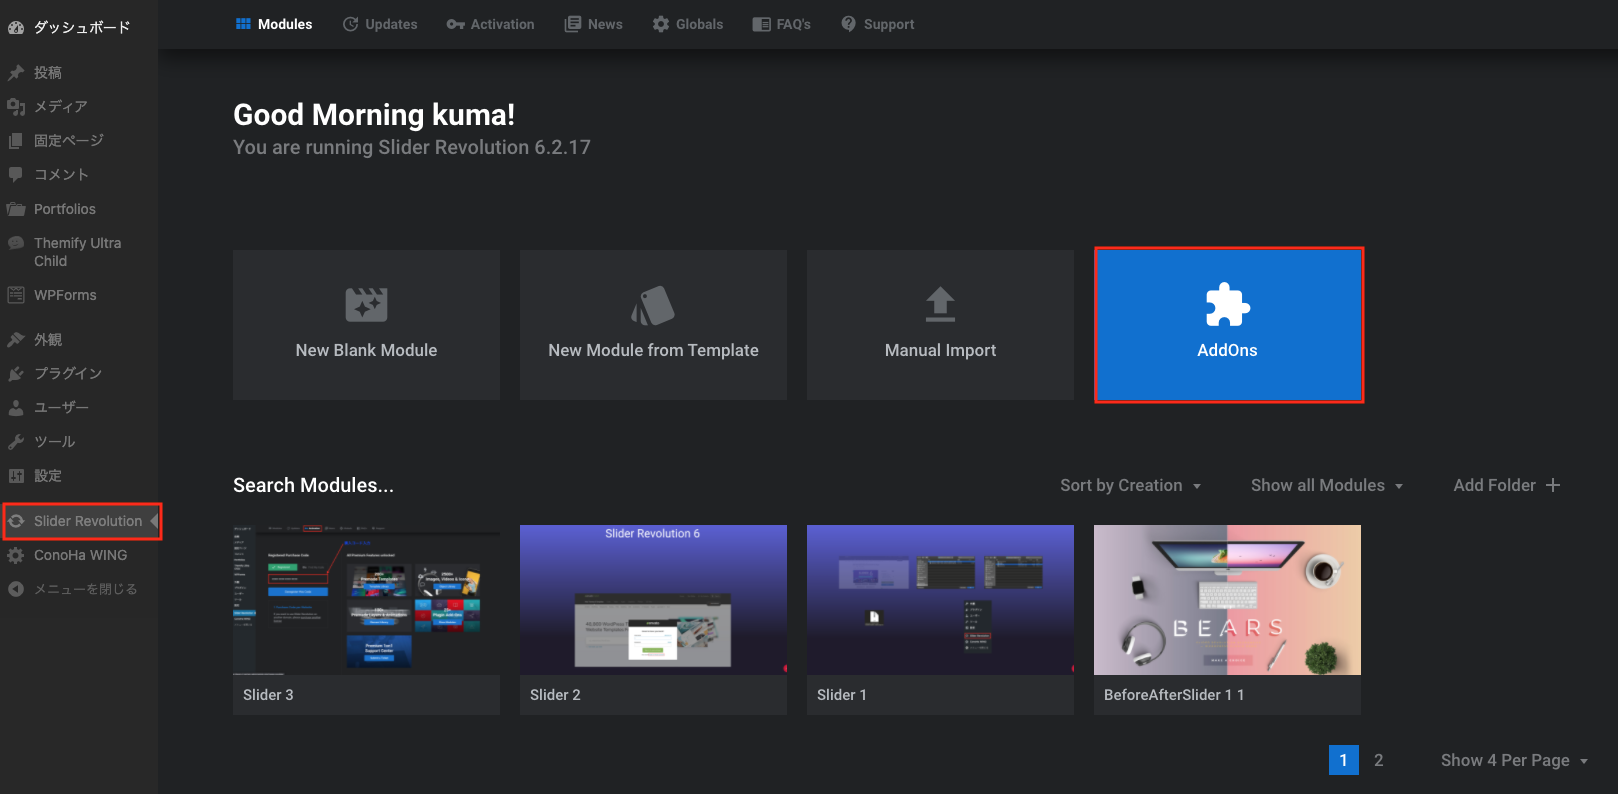The height and width of the screenshot is (794, 1618).
Task: Open AddOns via the puzzle piece icon
Action: [x=1227, y=305]
